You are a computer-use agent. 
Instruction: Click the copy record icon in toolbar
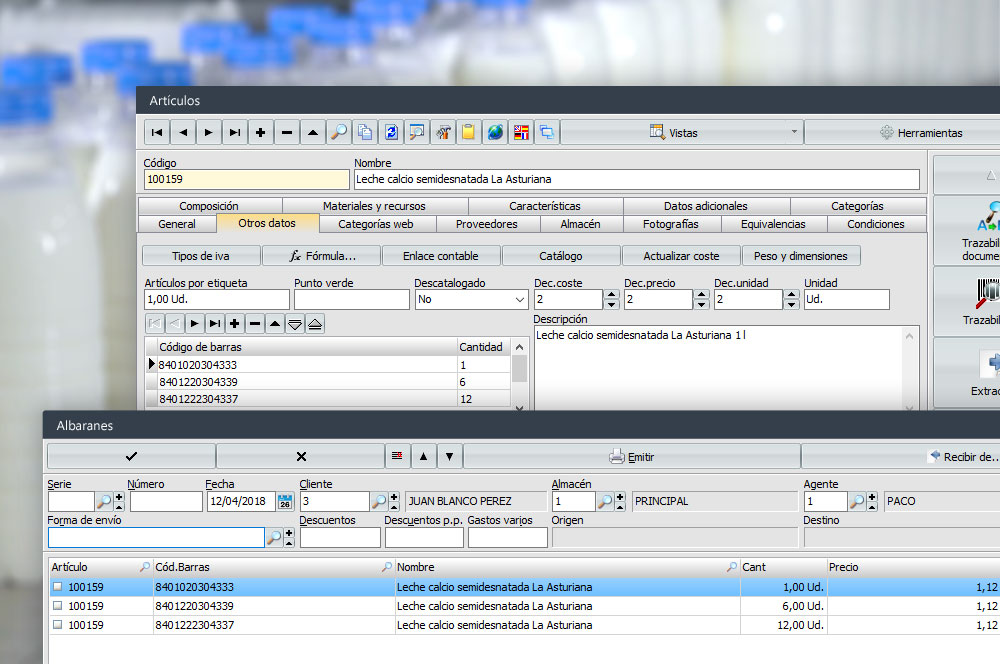pyautogui.click(x=365, y=132)
